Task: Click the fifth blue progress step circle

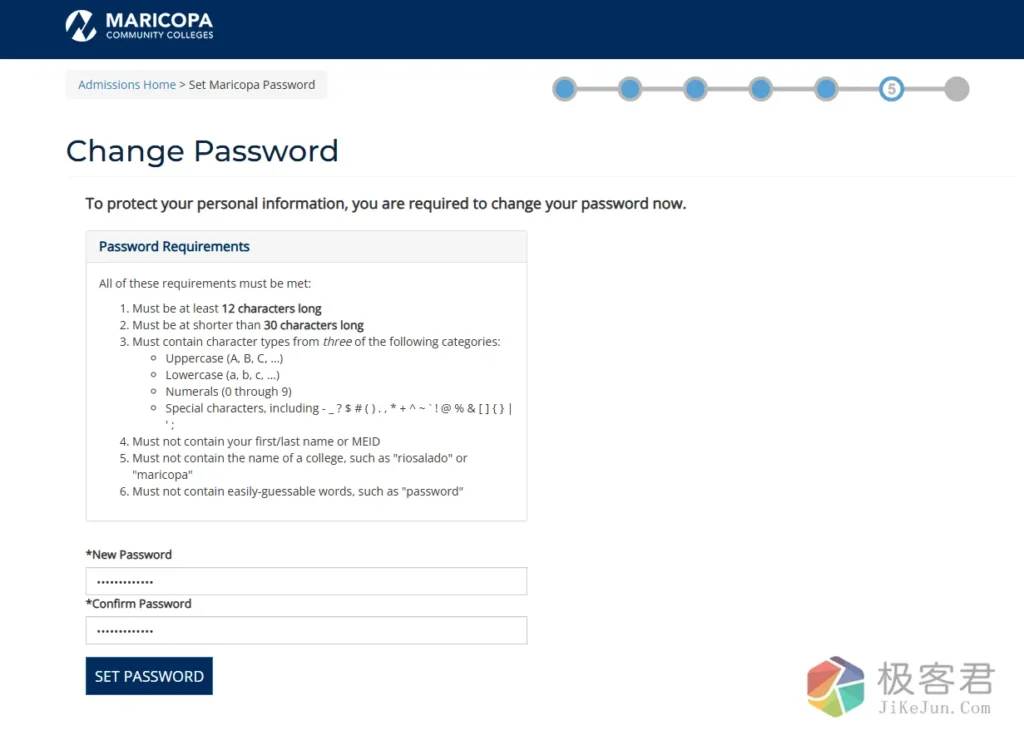Action: coord(826,90)
